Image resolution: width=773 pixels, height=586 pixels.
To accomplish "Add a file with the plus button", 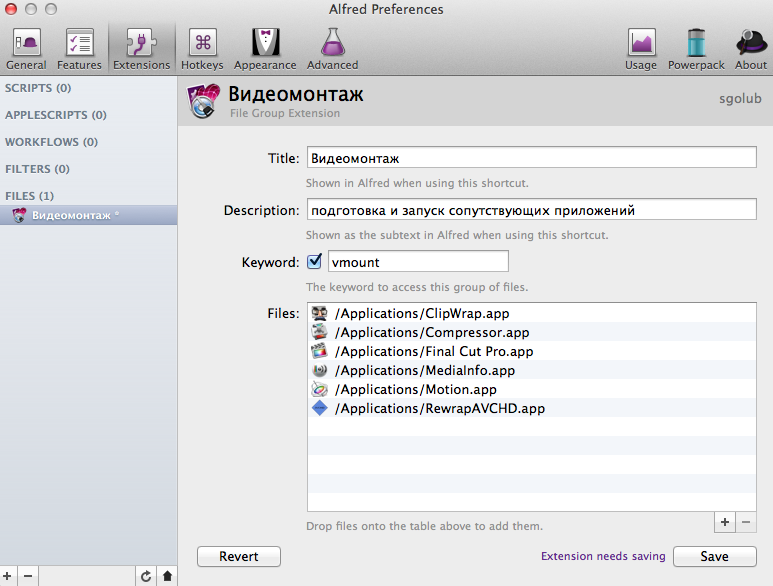I will pos(725,522).
